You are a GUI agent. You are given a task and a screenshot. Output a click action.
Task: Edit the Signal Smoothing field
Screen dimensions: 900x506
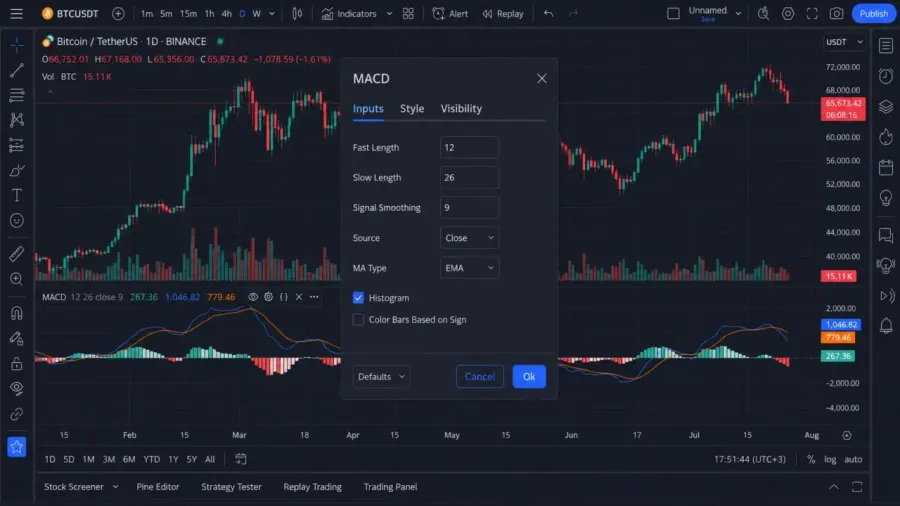click(469, 208)
